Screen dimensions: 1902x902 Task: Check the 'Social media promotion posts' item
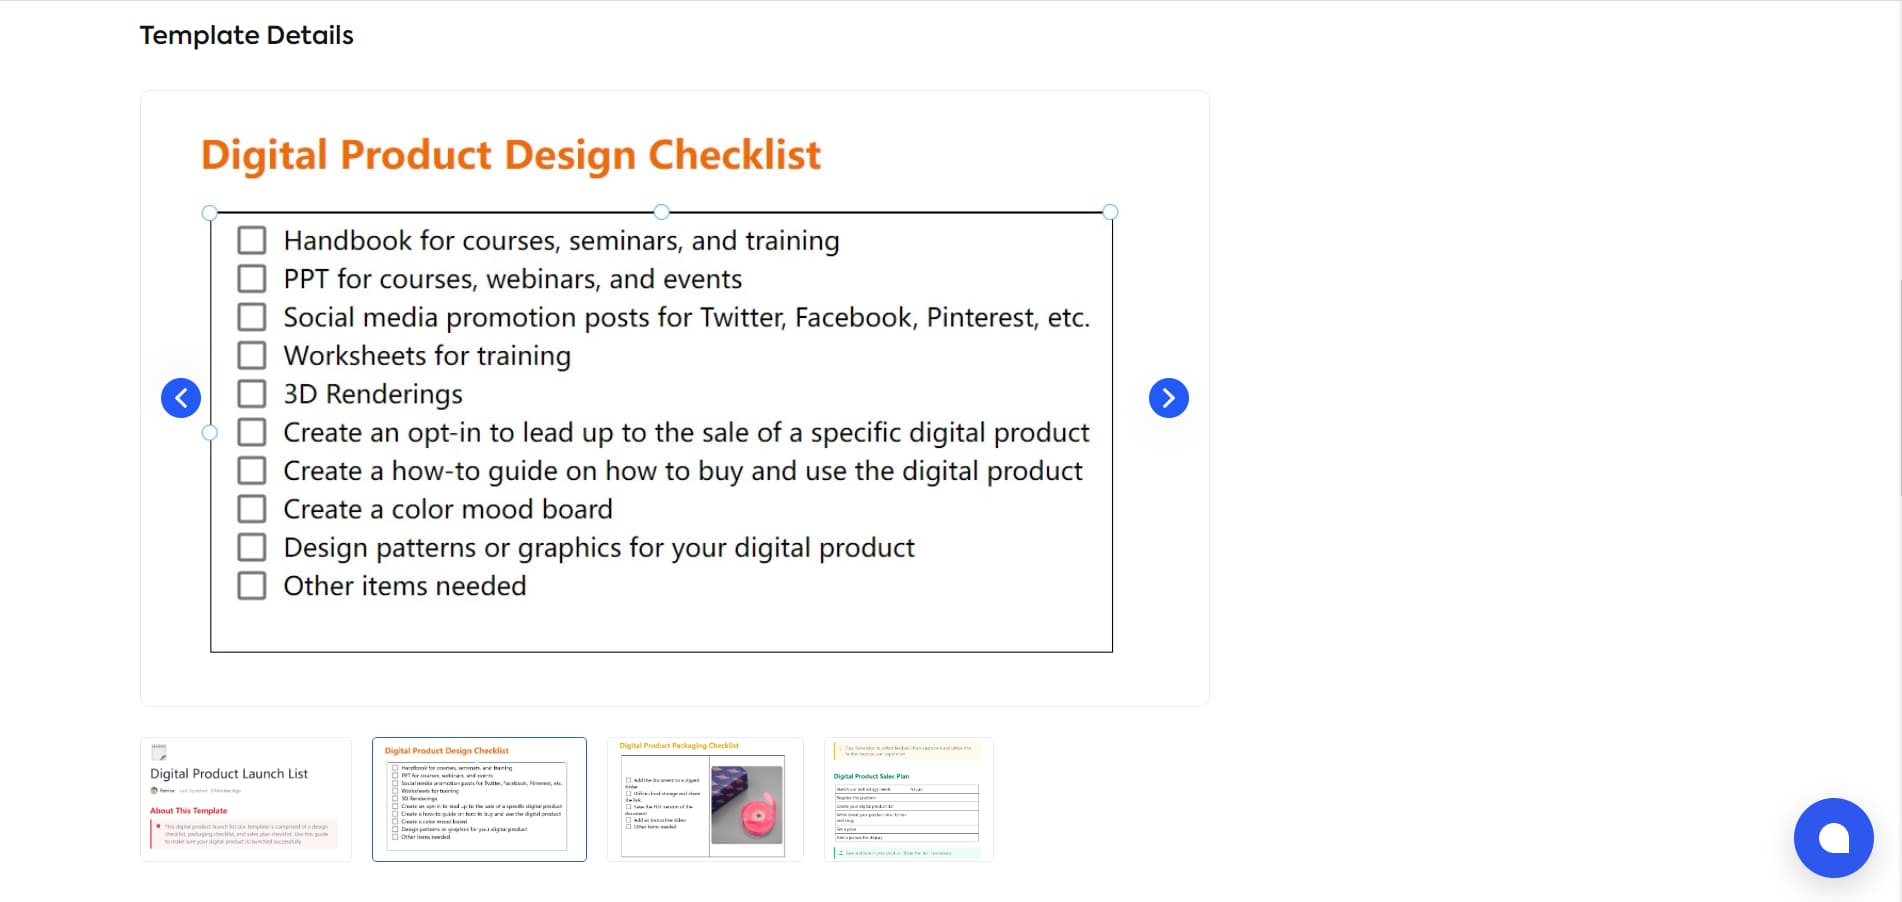(251, 317)
